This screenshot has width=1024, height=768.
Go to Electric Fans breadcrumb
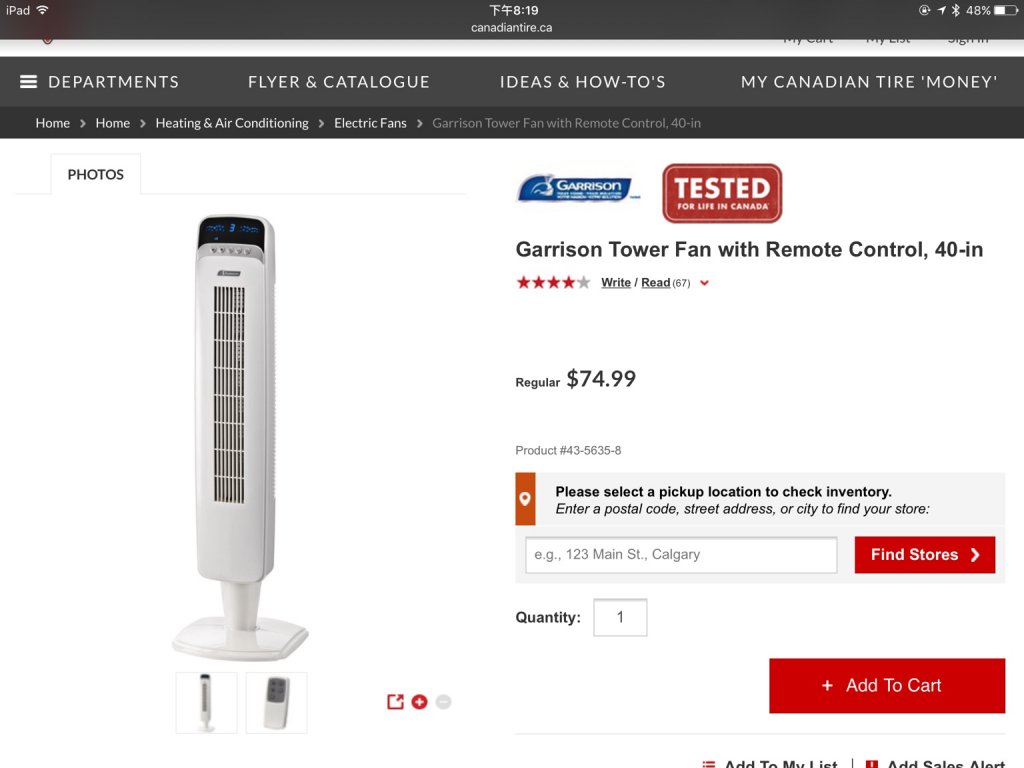[370, 123]
